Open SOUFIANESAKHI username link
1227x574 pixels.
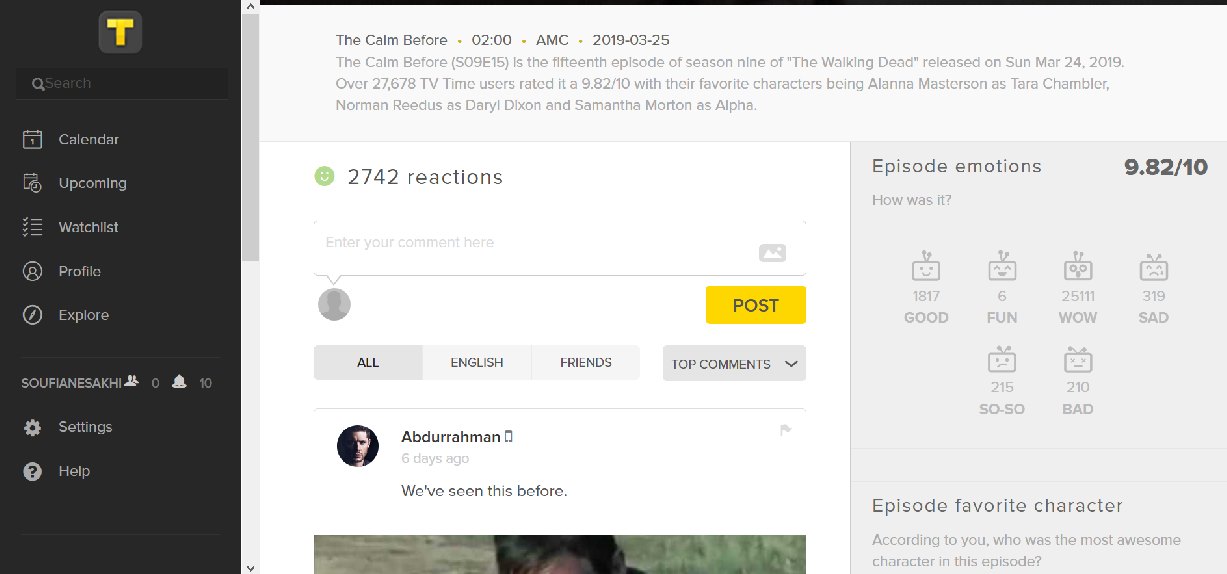coord(71,383)
